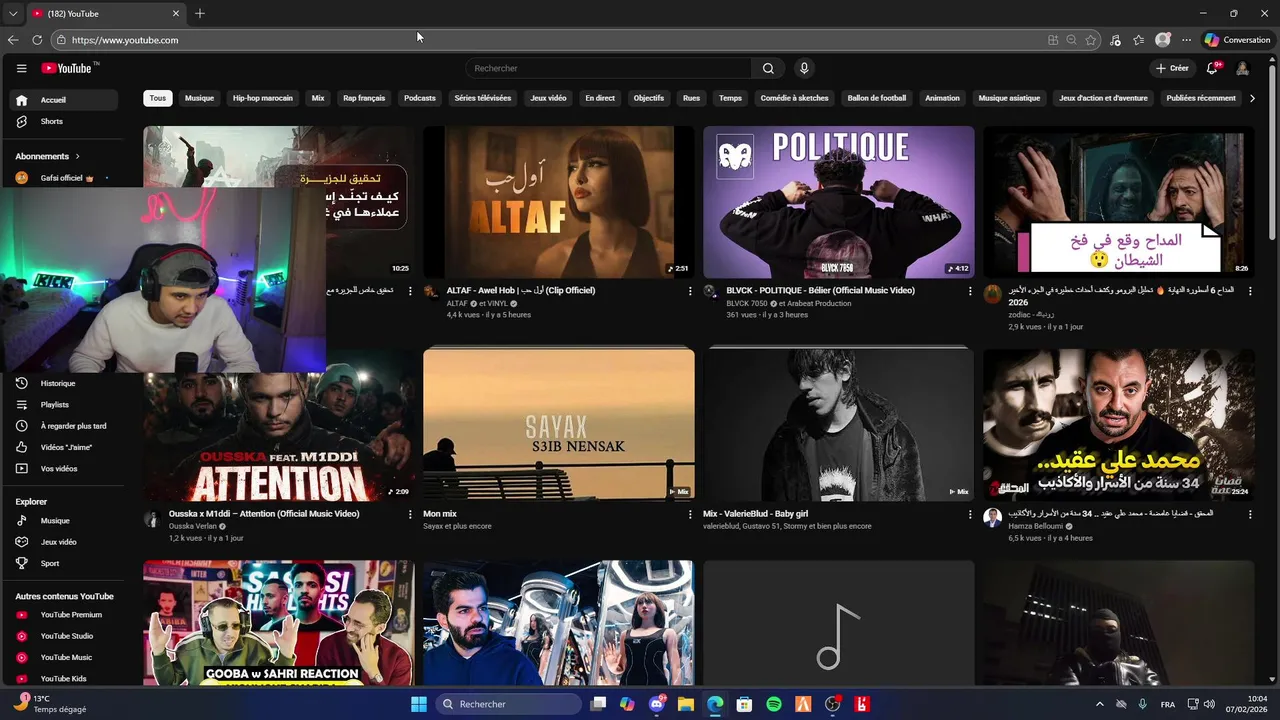1280x720 pixels.
Task: Open Windows Start menu
Action: 419,704
